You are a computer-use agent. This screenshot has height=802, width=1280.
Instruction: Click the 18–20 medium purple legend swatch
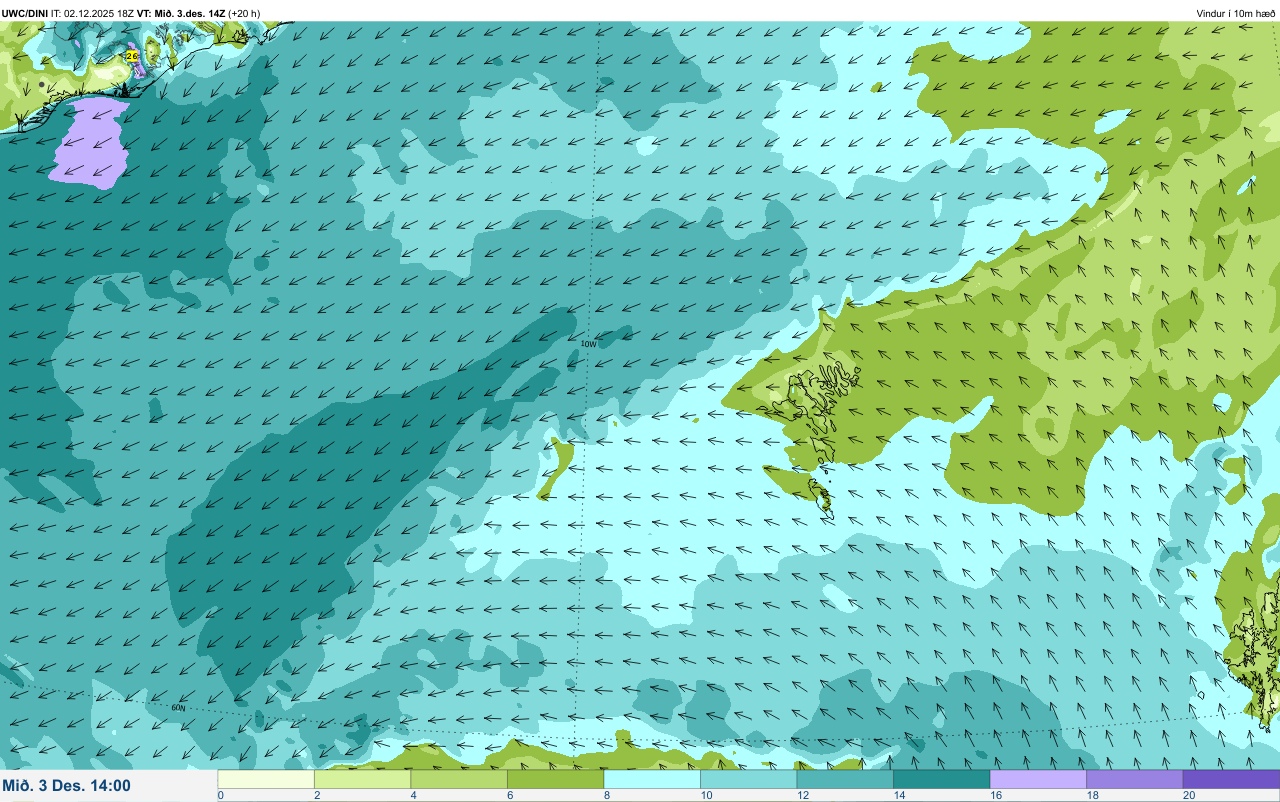click(x=1134, y=779)
